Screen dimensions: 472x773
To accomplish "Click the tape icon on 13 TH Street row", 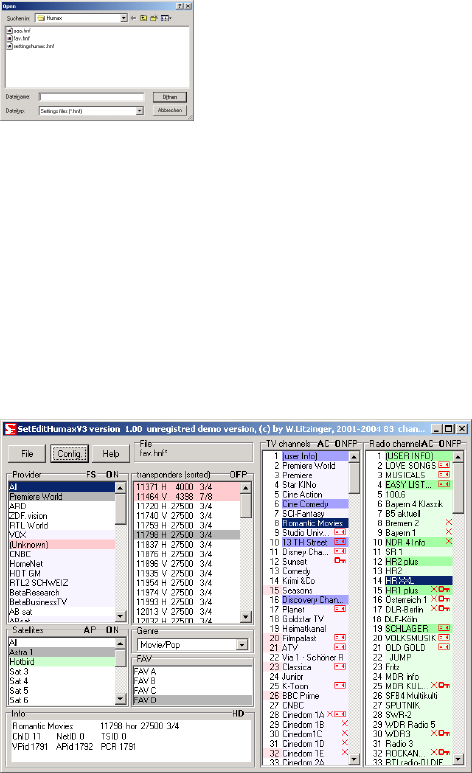I will 340,542.
